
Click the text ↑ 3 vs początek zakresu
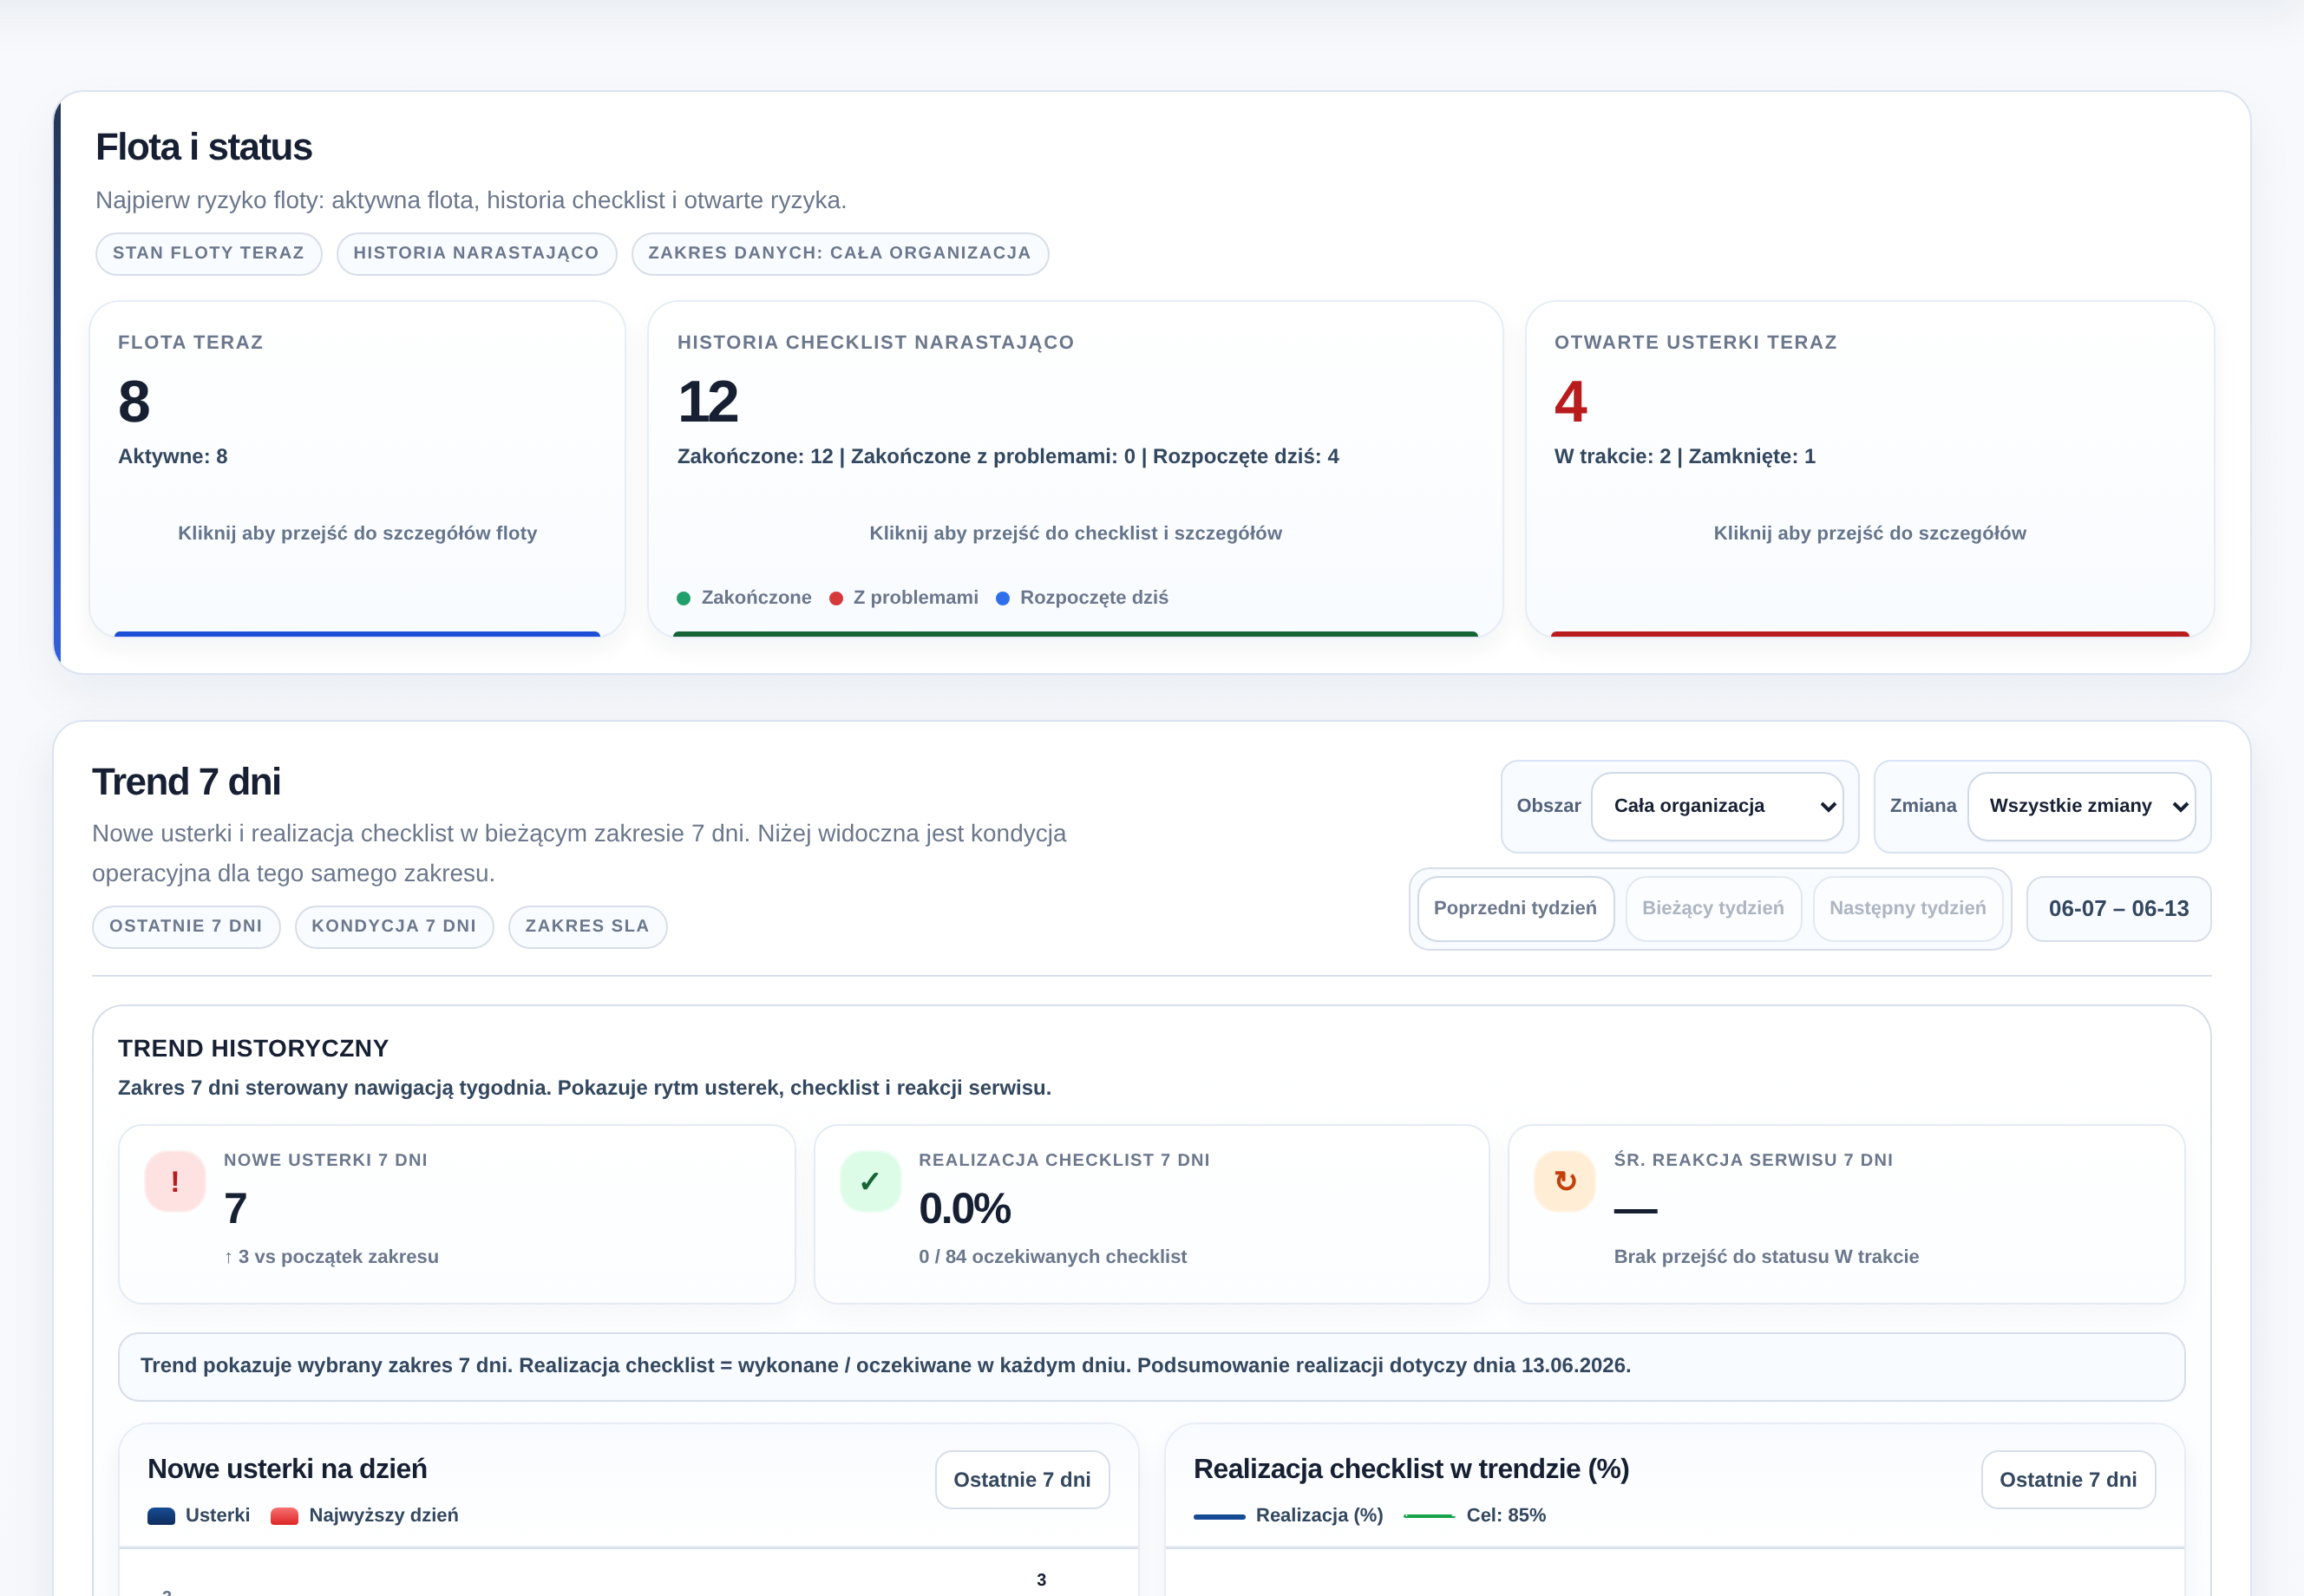(331, 1256)
